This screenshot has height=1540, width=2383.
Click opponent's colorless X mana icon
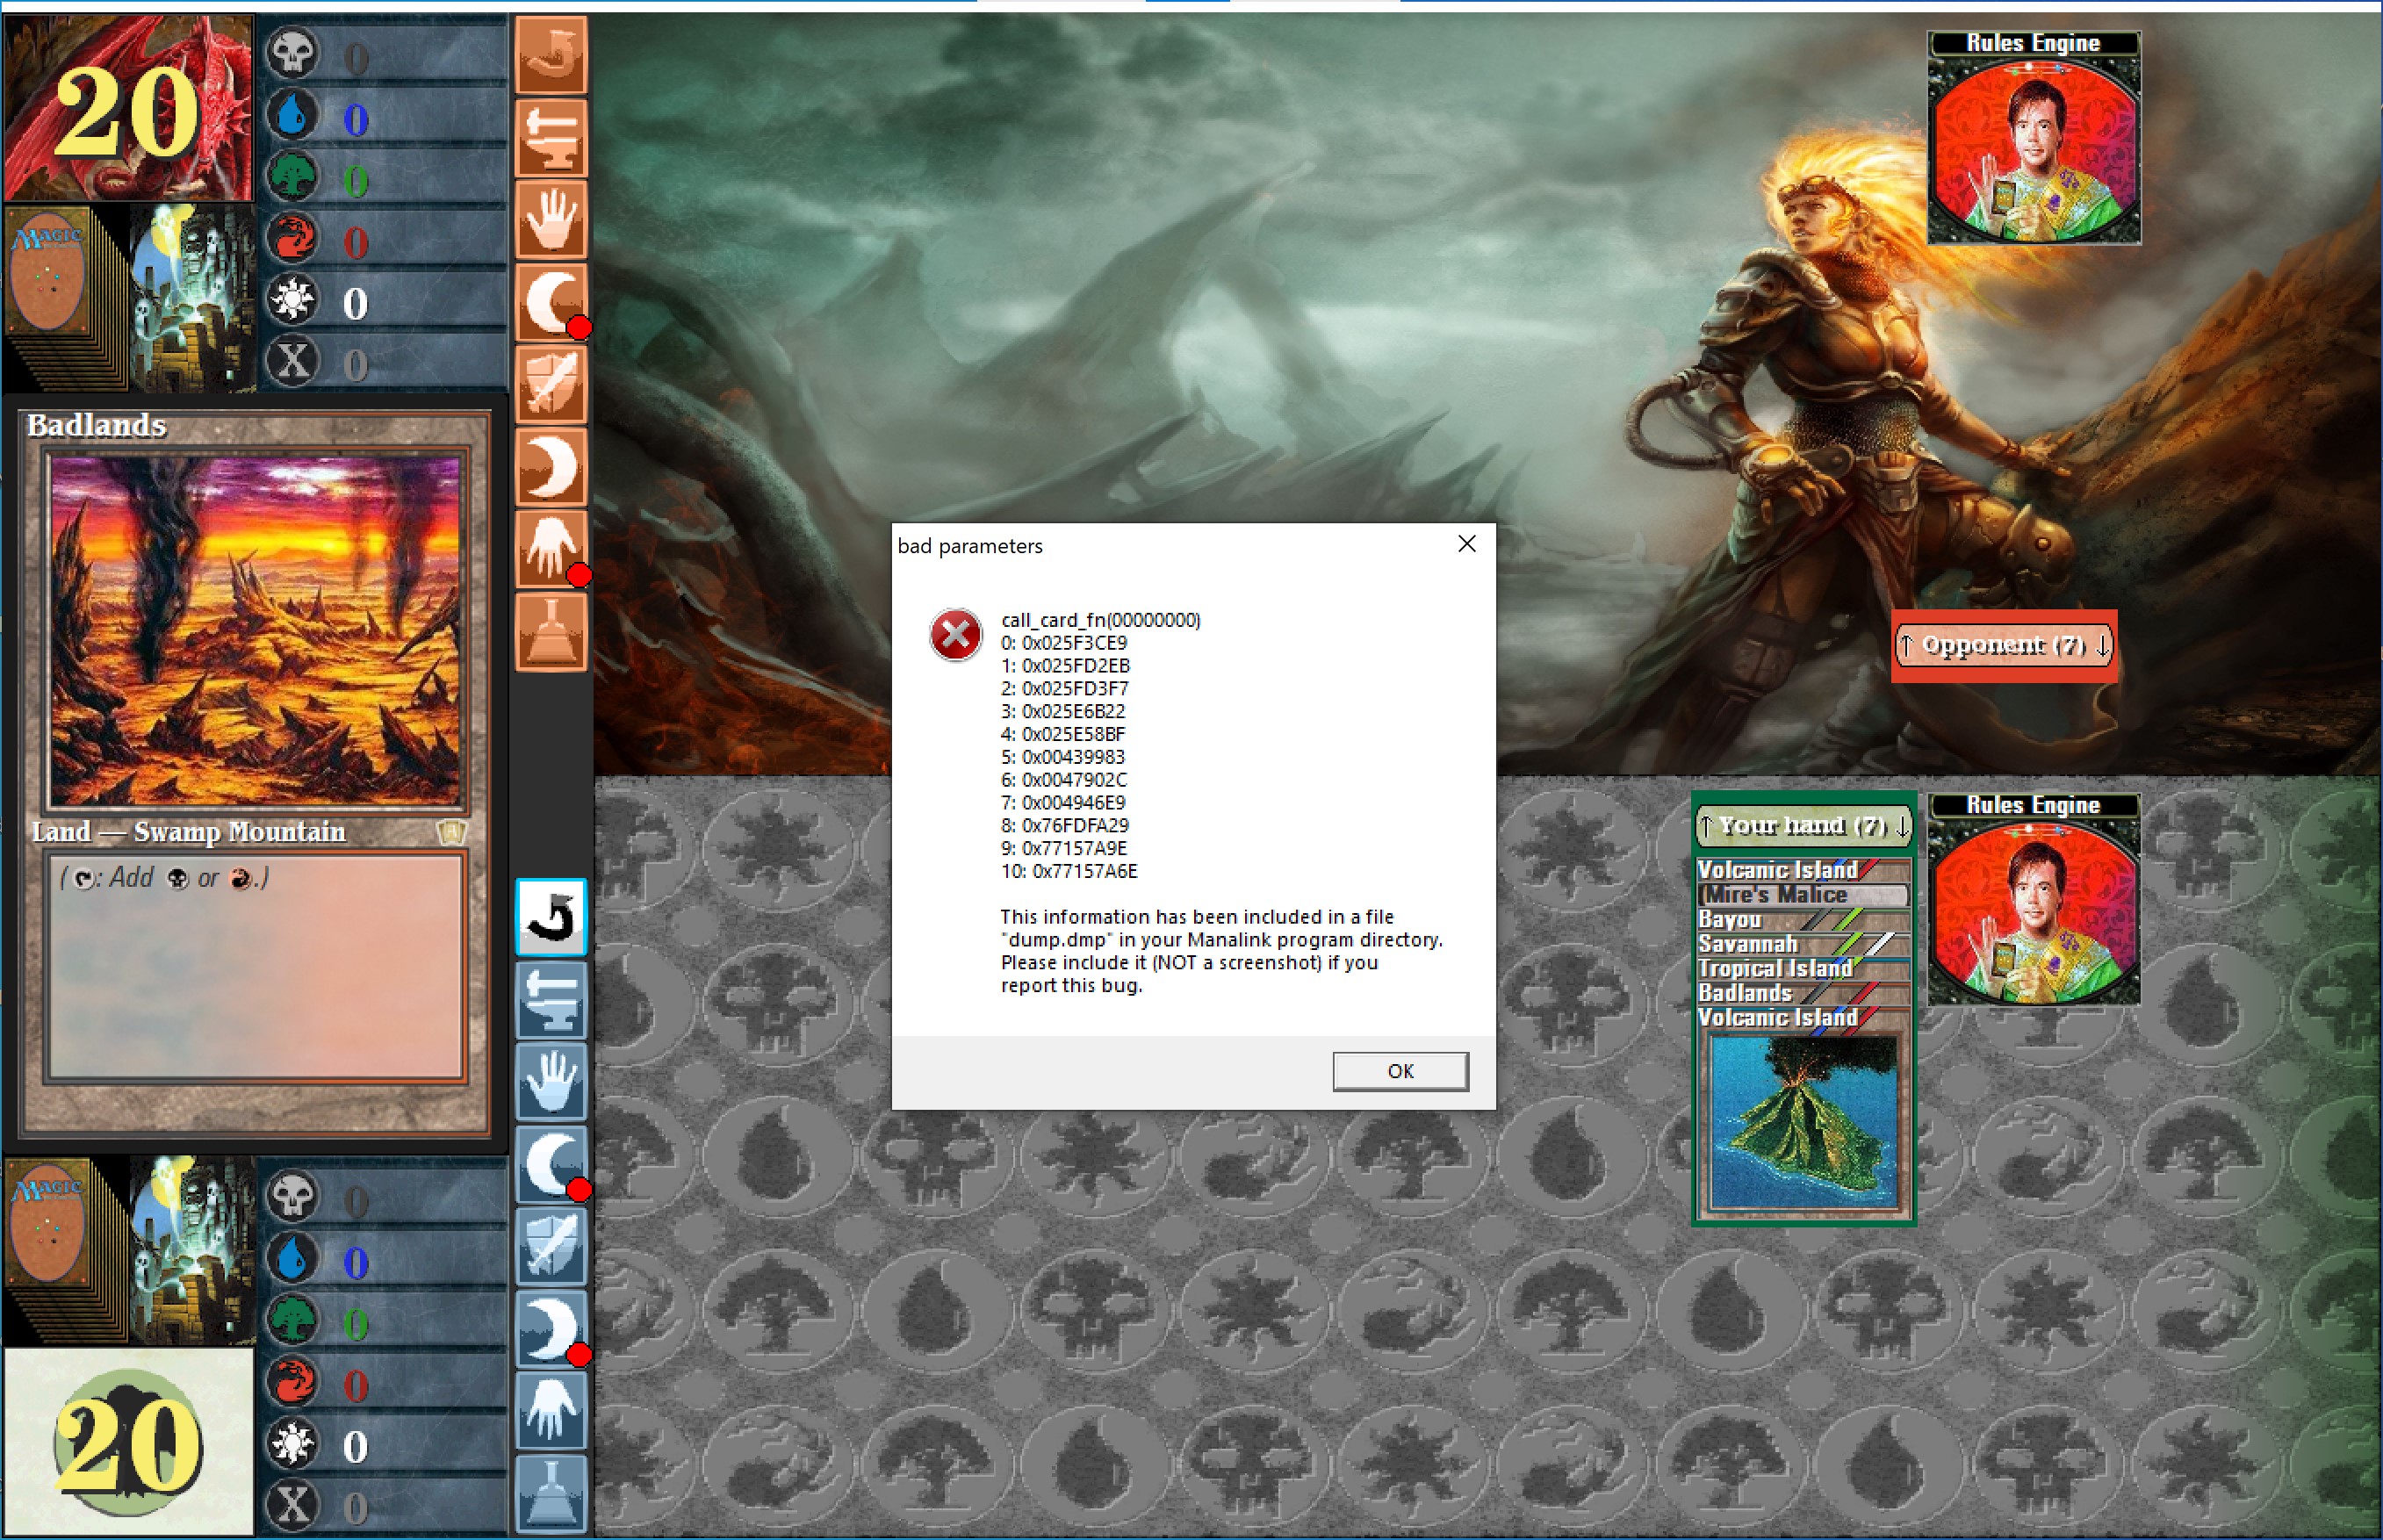[293, 361]
